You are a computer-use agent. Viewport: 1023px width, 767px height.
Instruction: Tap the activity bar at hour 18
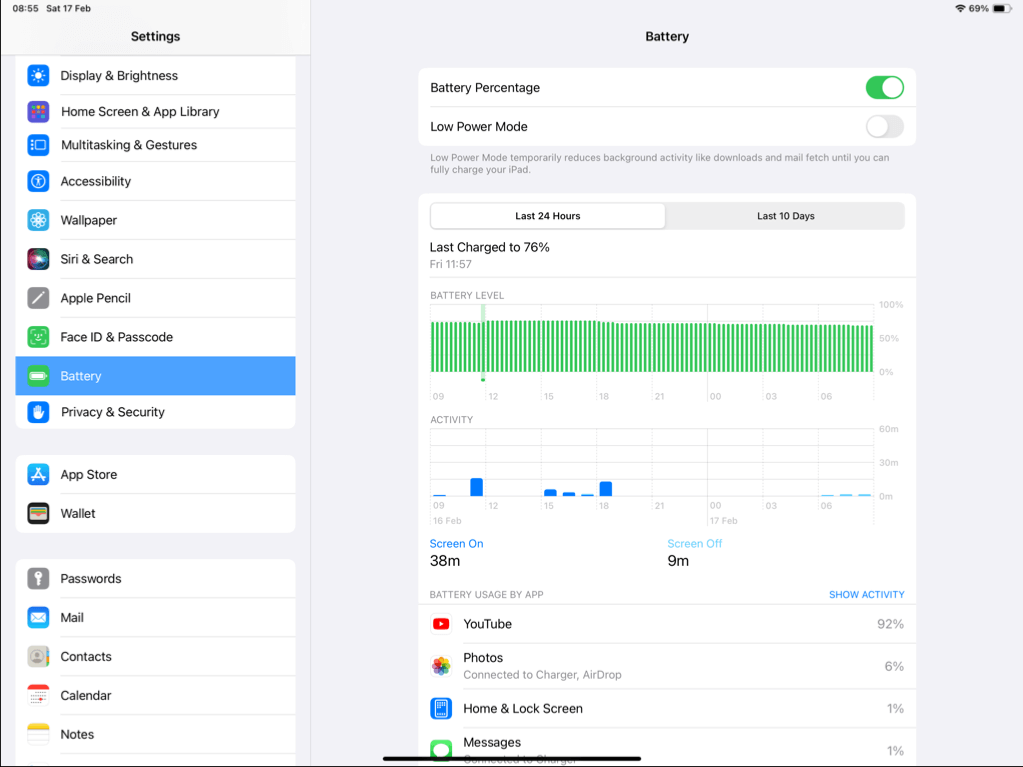[x=605, y=489]
